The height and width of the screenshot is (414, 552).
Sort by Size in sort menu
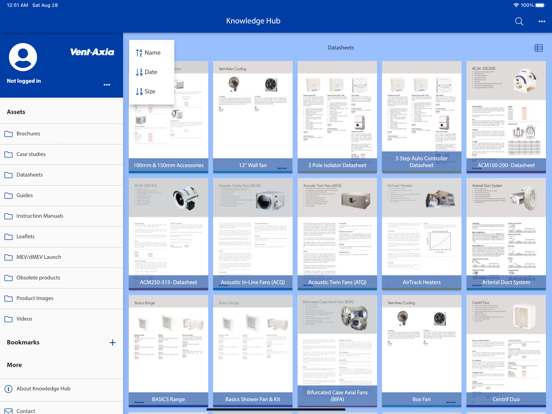point(152,92)
